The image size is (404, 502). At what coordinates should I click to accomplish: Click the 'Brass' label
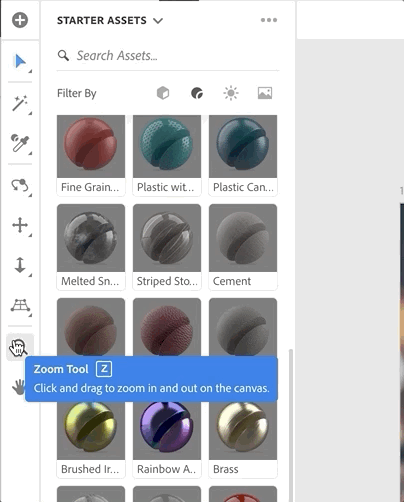(226, 469)
